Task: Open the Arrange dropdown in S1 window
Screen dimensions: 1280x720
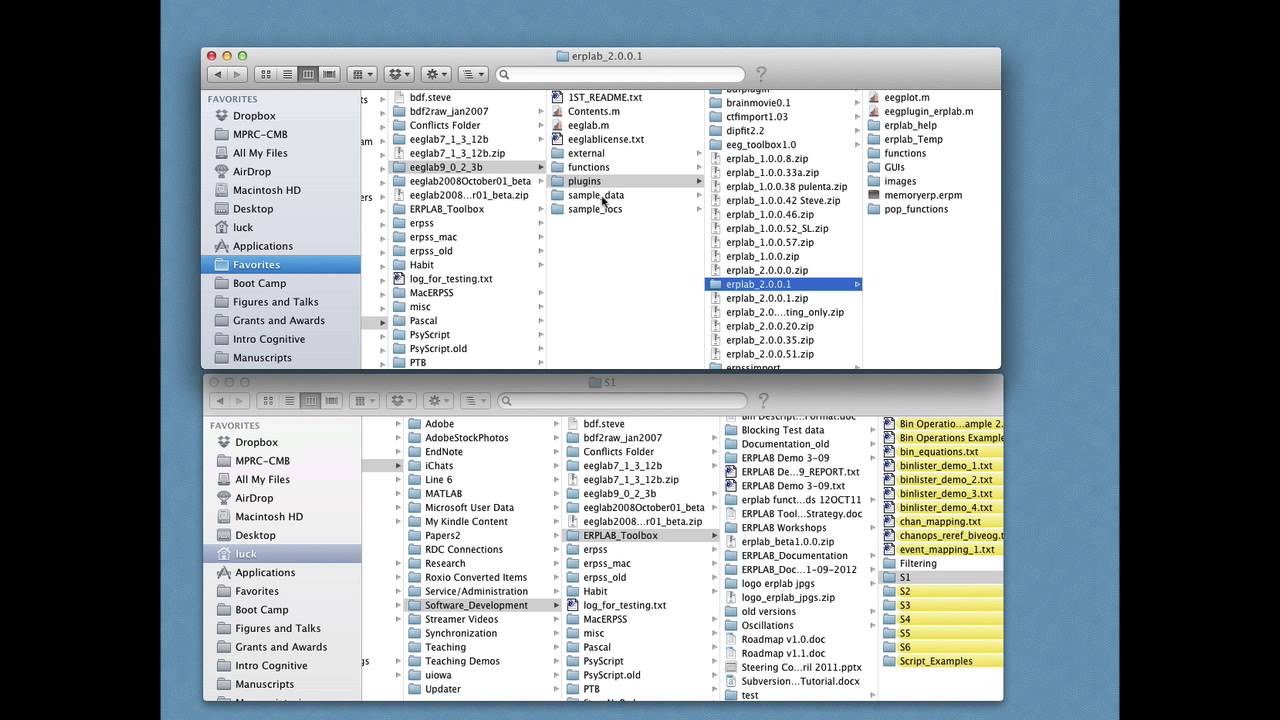Action: click(x=363, y=400)
